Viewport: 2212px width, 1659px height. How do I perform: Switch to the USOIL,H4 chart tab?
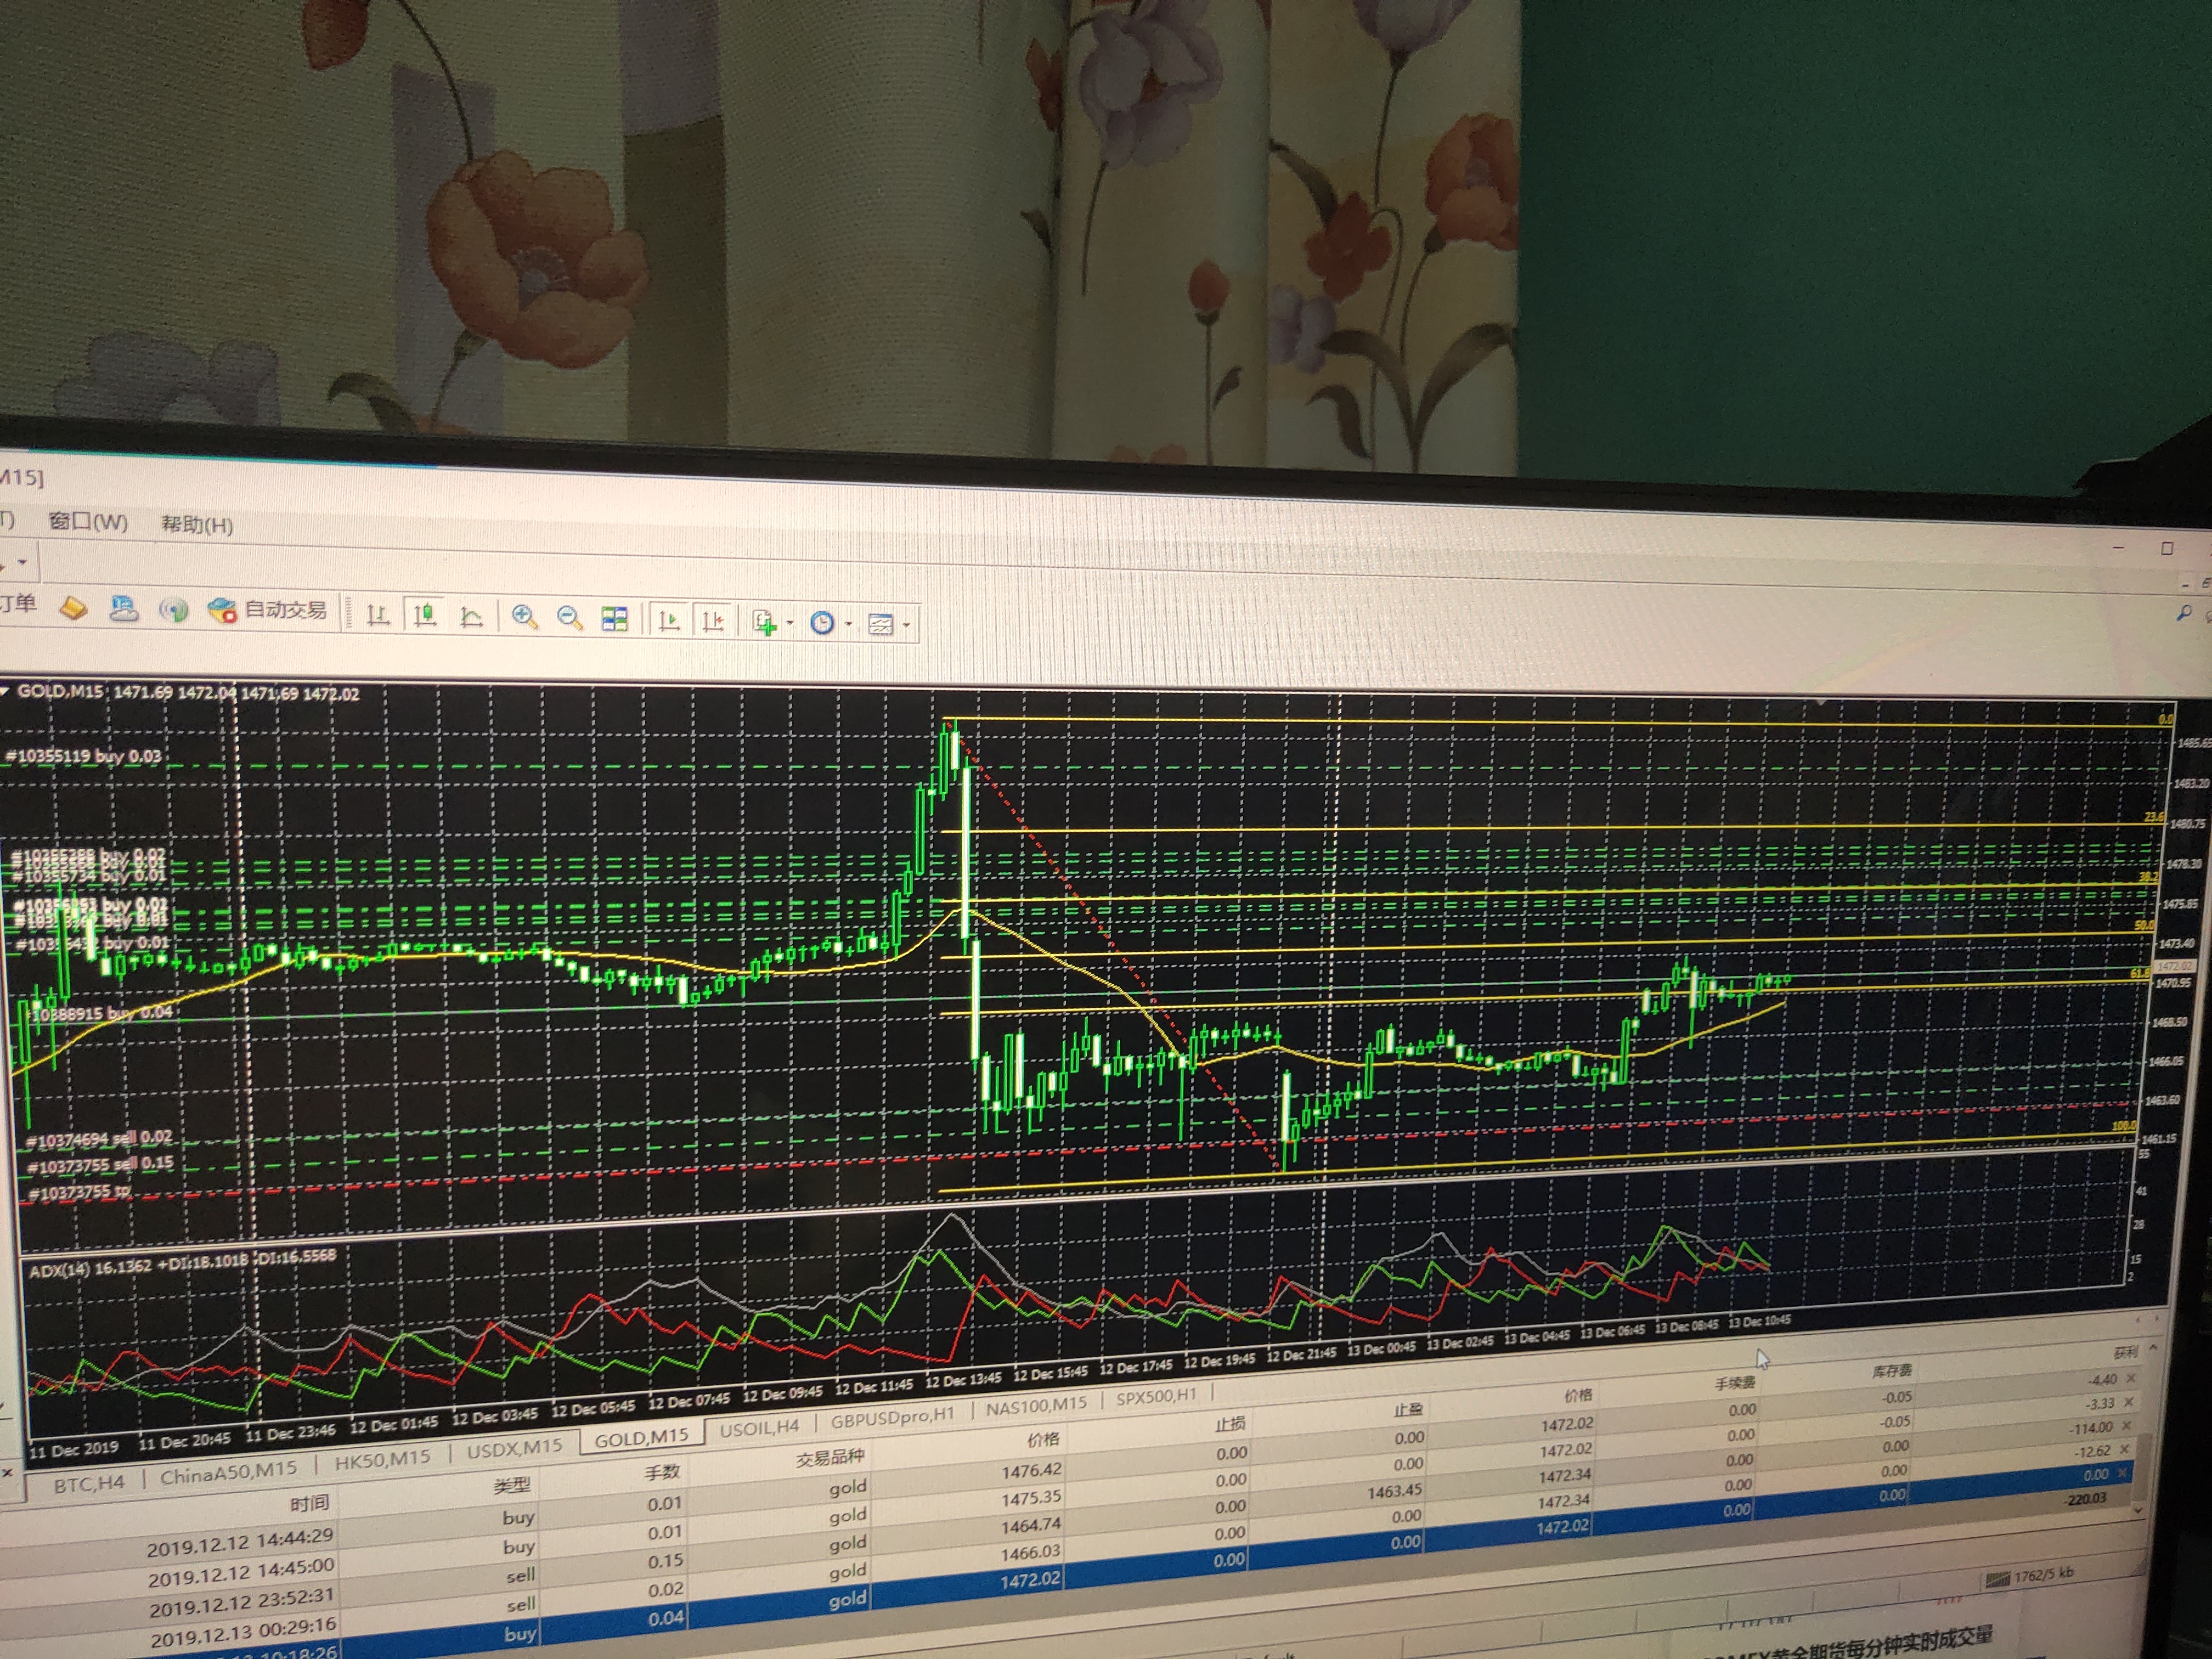coord(759,1428)
